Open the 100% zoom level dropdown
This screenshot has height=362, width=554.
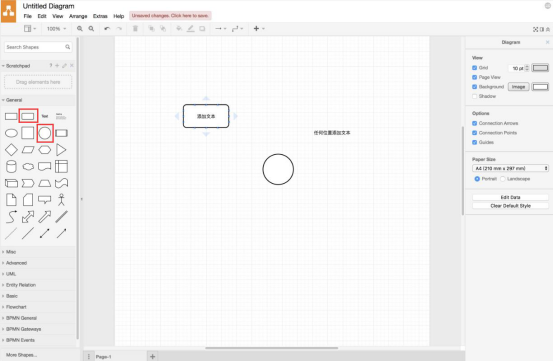(x=57, y=29)
